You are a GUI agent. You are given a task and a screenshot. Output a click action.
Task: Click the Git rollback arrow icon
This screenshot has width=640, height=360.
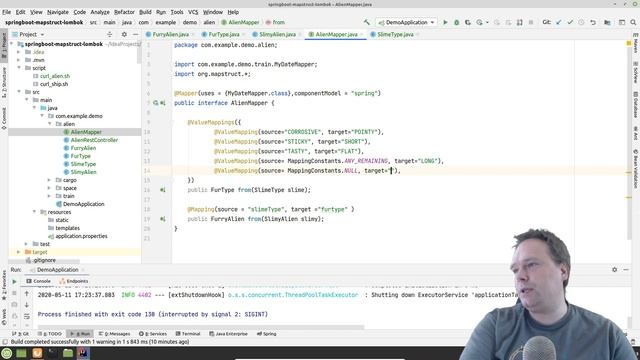(593, 22)
